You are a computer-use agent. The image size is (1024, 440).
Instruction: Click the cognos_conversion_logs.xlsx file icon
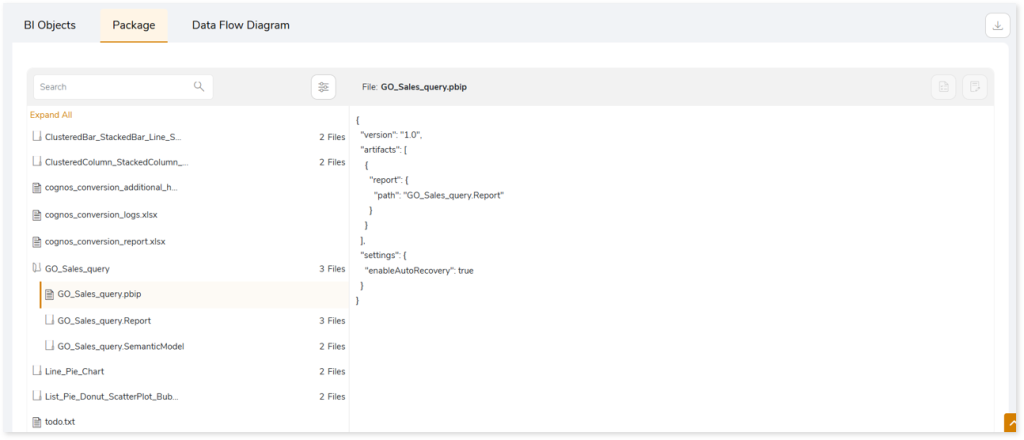coord(37,215)
